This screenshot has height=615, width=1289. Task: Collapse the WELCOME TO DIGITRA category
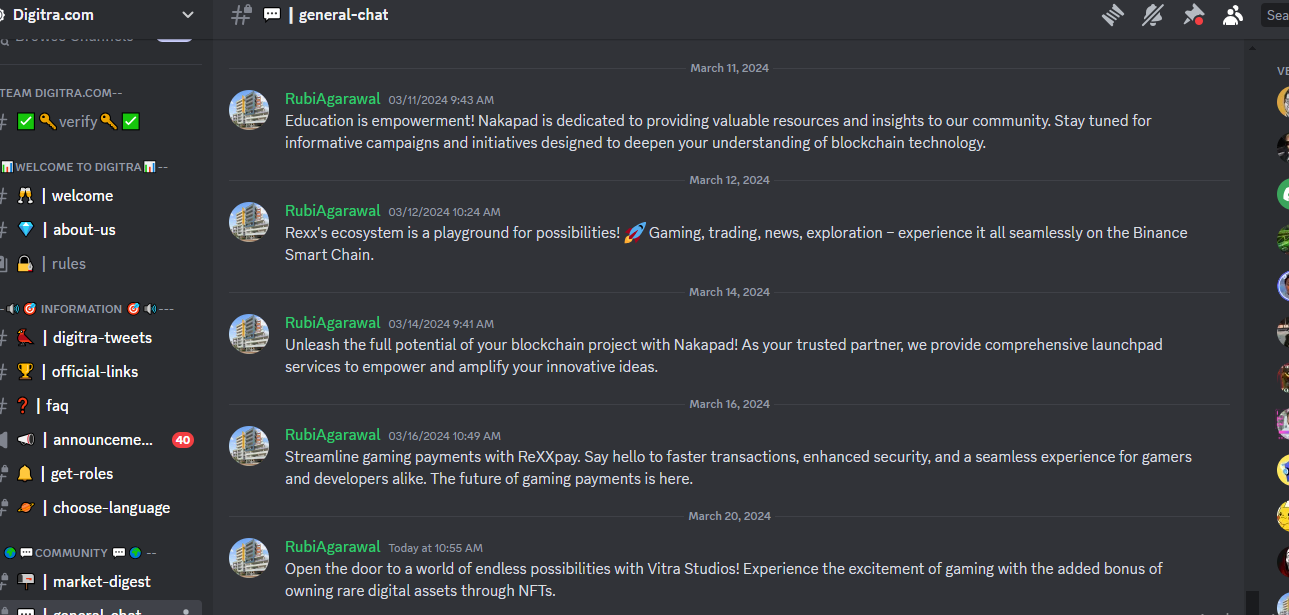pyautogui.click(x=85, y=167)
